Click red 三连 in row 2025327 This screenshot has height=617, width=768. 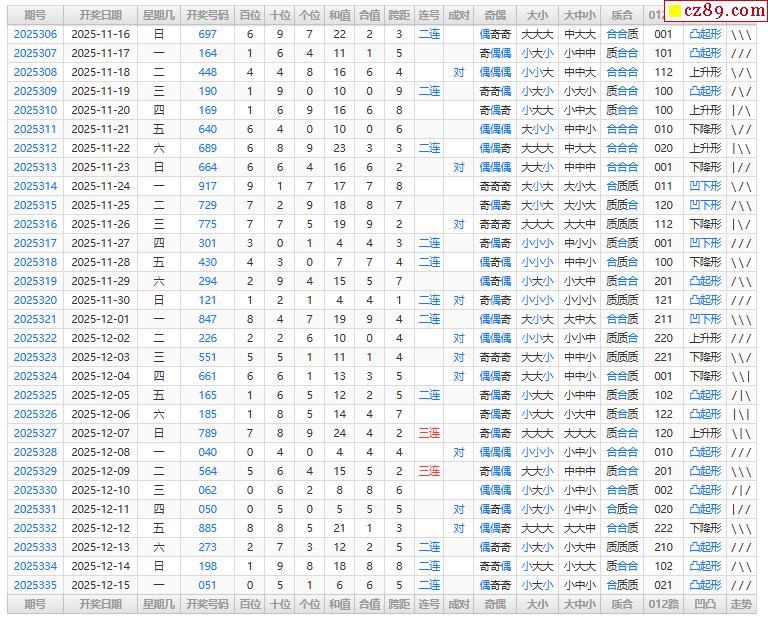pyautogui.click(x=429, y=433)
